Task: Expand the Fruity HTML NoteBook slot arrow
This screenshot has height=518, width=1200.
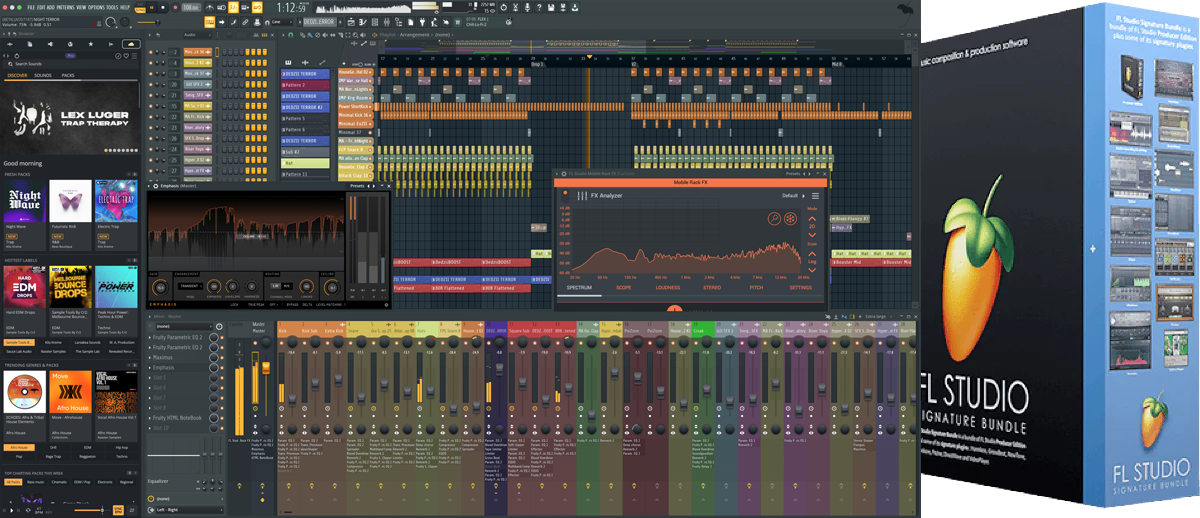Action: pyautogui.click(x=149, y=418)
